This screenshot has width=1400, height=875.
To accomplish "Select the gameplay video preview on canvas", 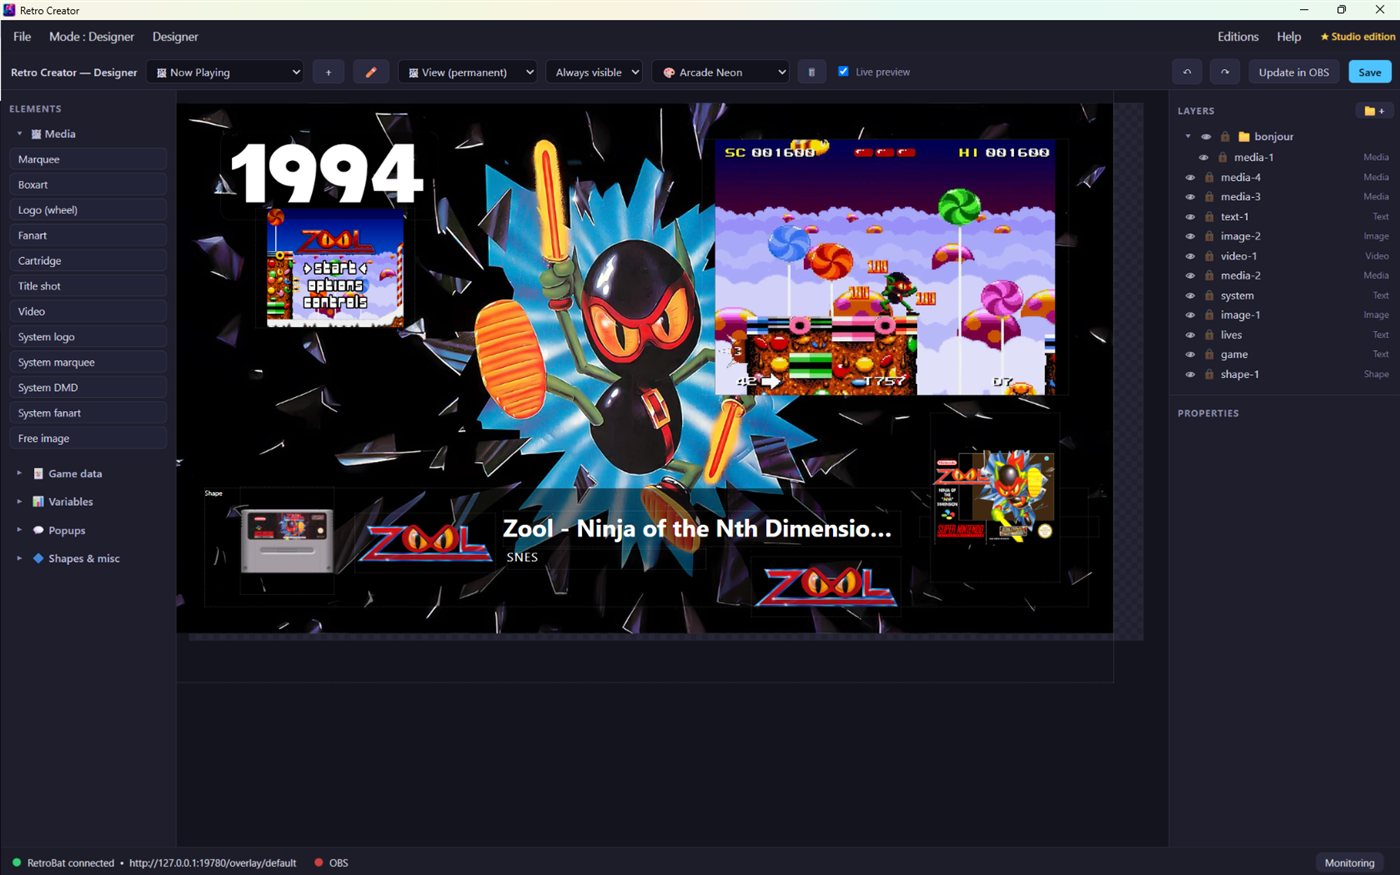I will coord(885,267).
